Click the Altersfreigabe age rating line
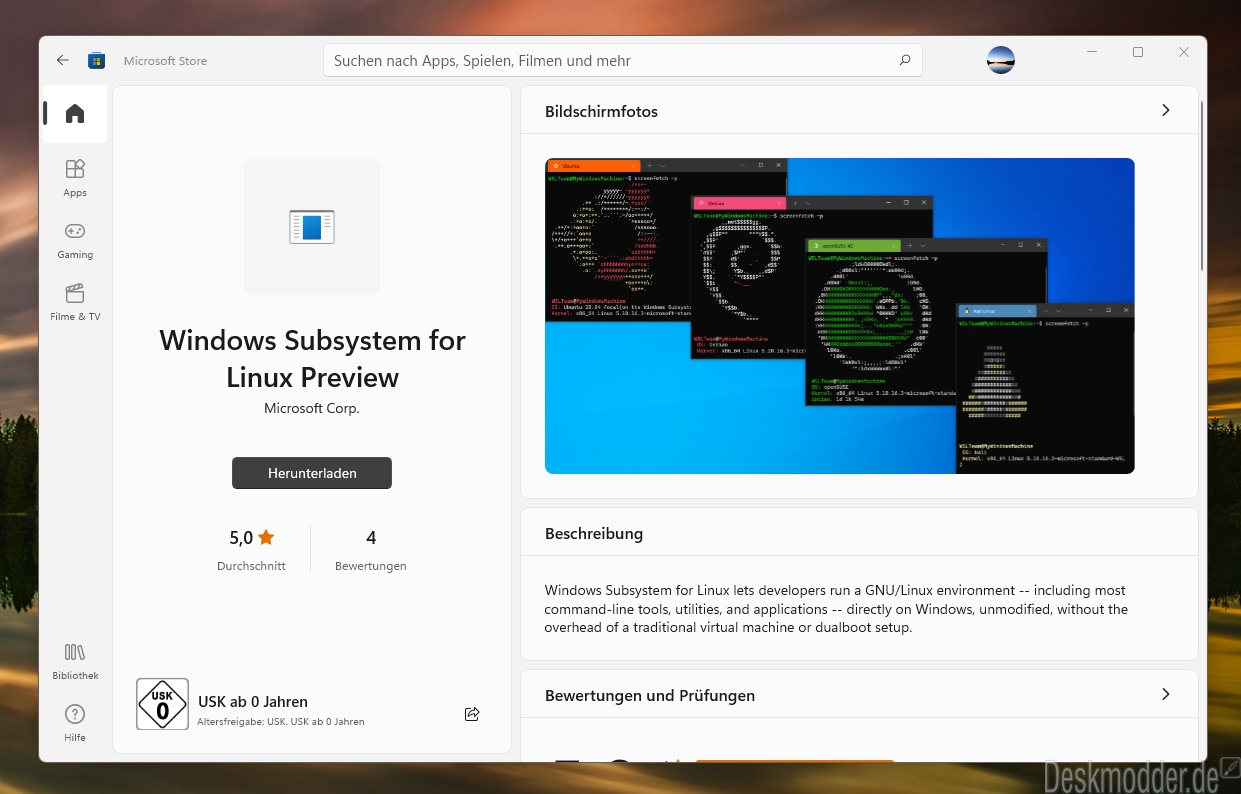This screenshot has width=1241, height=794. [x=281, y=721]
